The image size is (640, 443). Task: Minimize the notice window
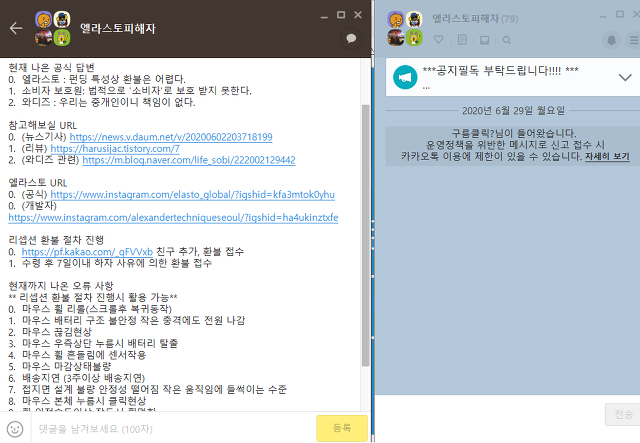(324, 17)
